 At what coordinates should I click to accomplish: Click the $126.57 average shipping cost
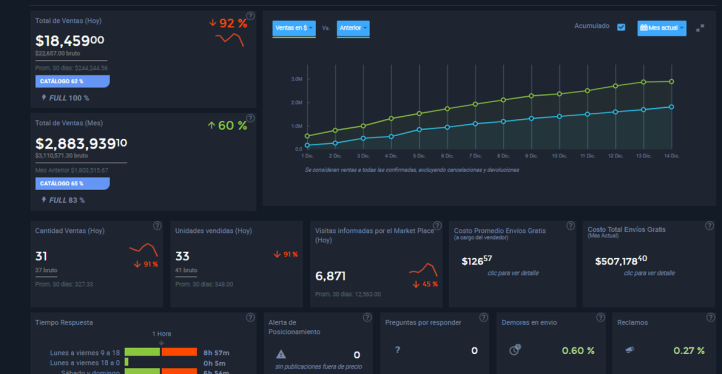coord(477,261)
